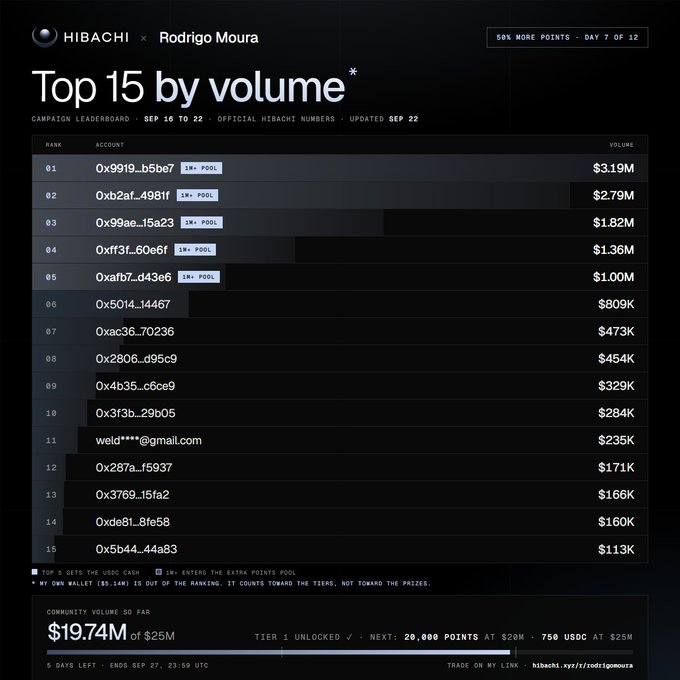Click the $235K volume value

(x=616, y=441)
